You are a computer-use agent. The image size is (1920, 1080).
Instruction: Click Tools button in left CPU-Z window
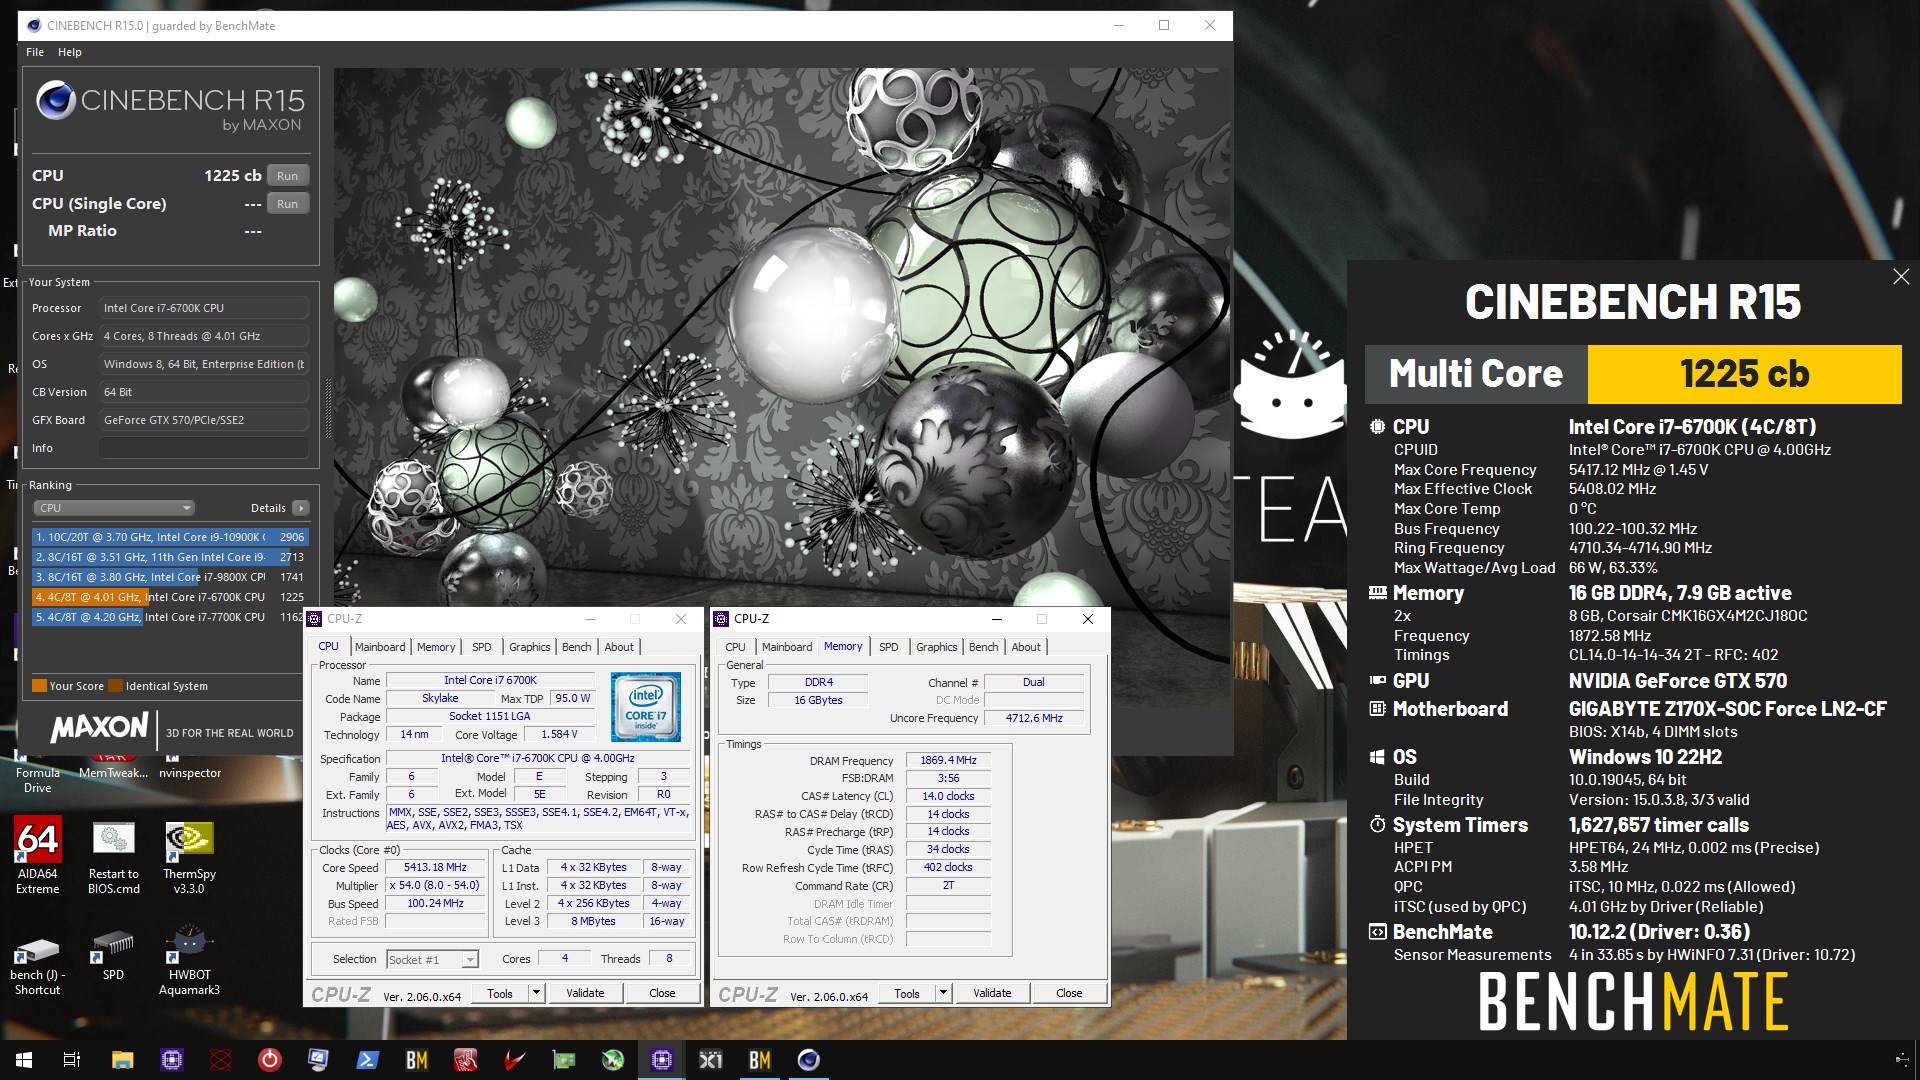point(500,993)
